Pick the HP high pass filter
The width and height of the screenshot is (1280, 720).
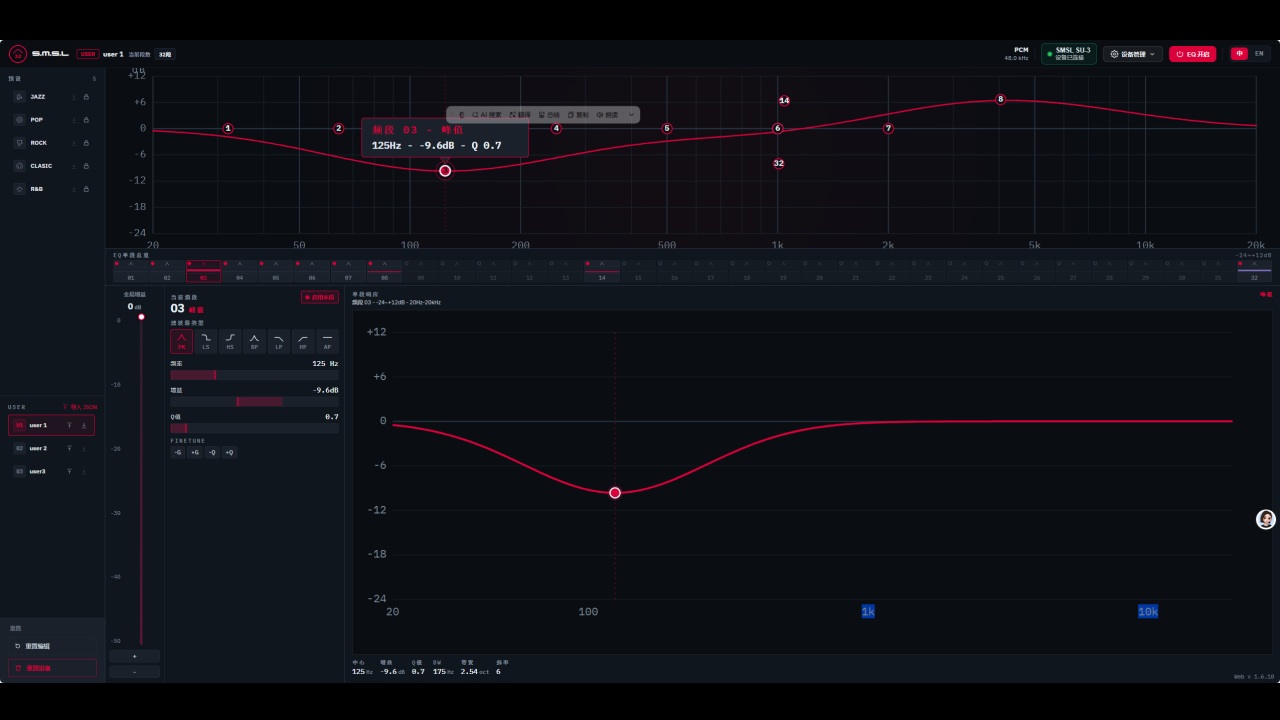[x=303, y=341]
